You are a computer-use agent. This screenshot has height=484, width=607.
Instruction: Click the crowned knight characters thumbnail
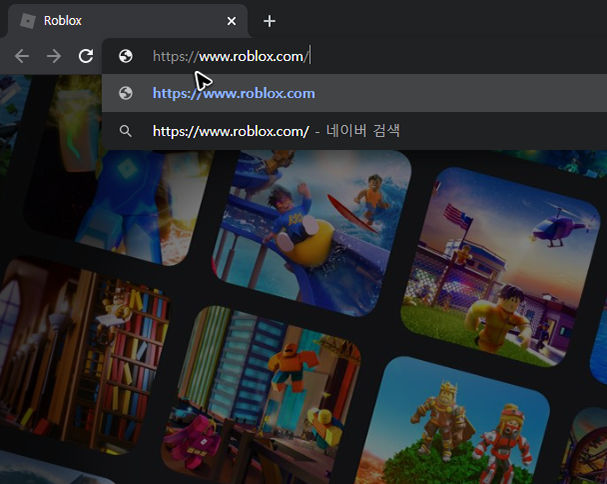coord(451,422)
